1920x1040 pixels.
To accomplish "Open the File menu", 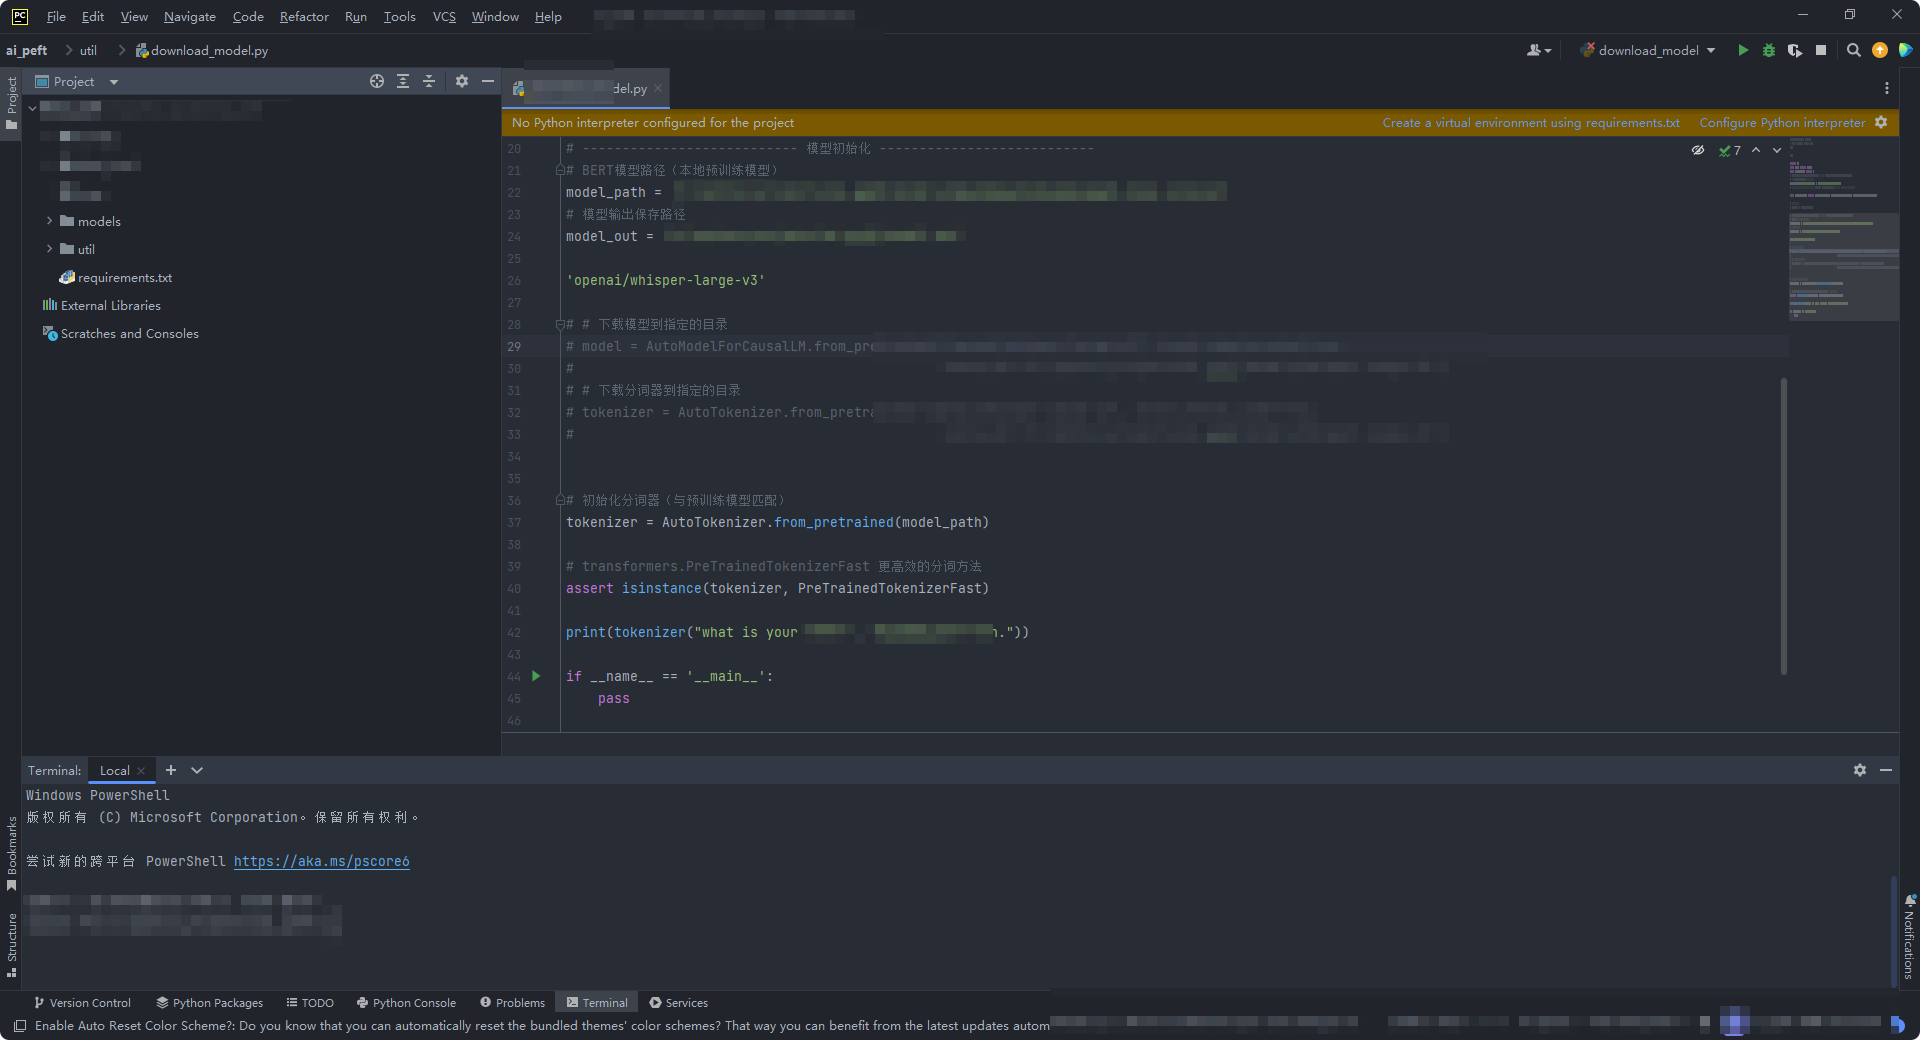I will (56, 16).
